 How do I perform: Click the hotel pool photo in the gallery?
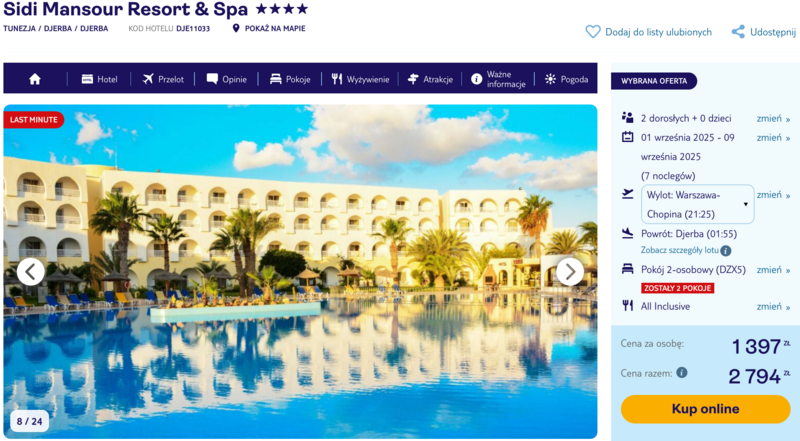click(x=300, y=272)
